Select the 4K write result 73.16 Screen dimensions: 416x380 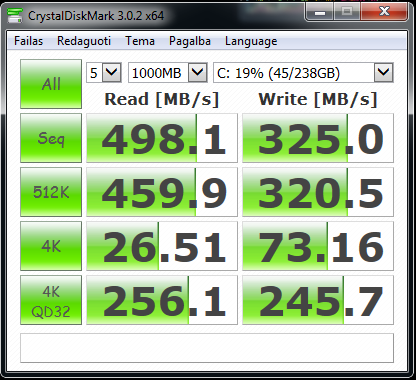[x=318, y=246]
